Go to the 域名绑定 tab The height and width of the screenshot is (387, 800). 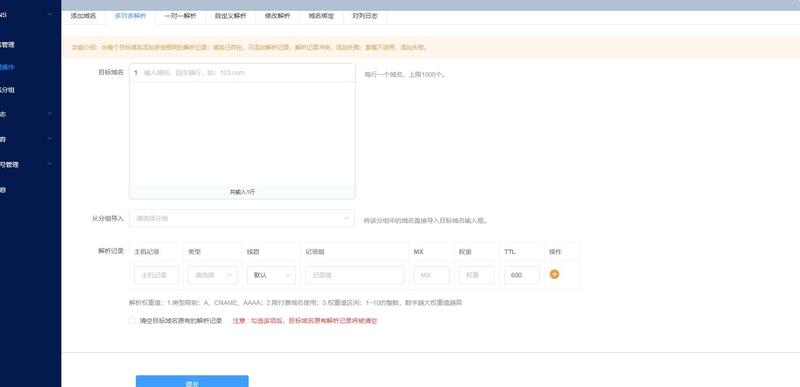pyautogui.click(x=321, y=16)
